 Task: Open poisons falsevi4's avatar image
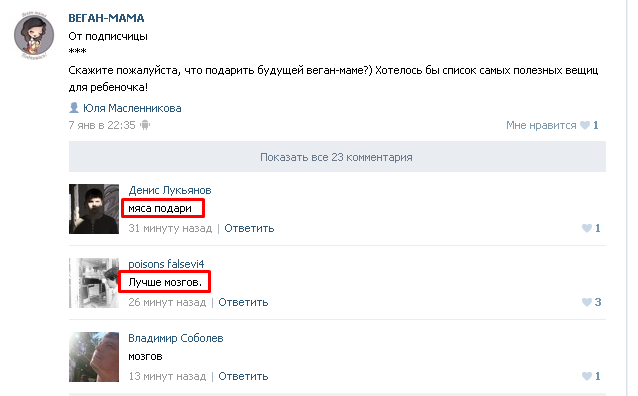click(x=94, y=283)
